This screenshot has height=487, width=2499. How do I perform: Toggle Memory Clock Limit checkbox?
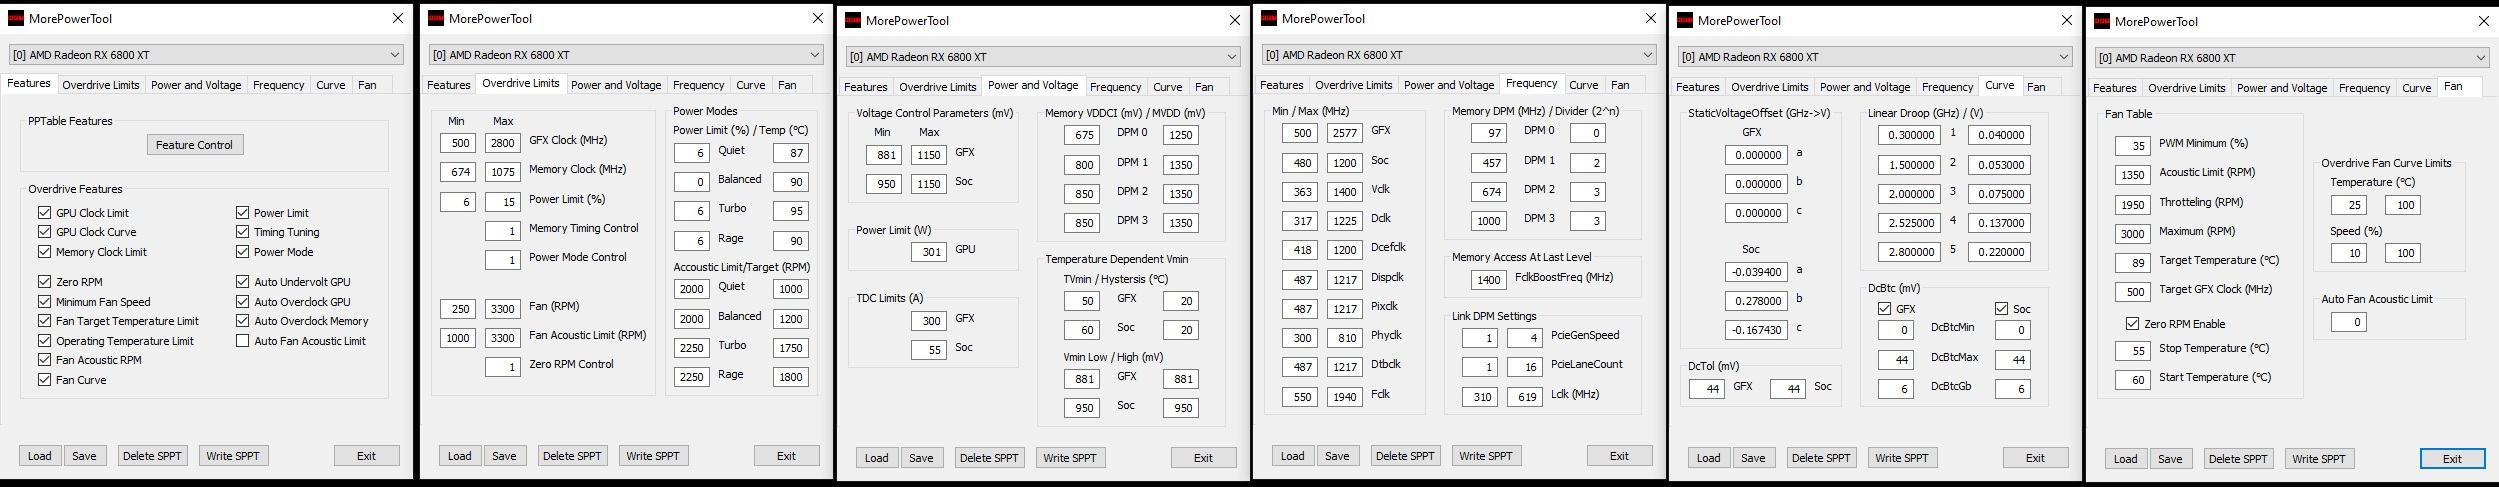click(44, 252)
